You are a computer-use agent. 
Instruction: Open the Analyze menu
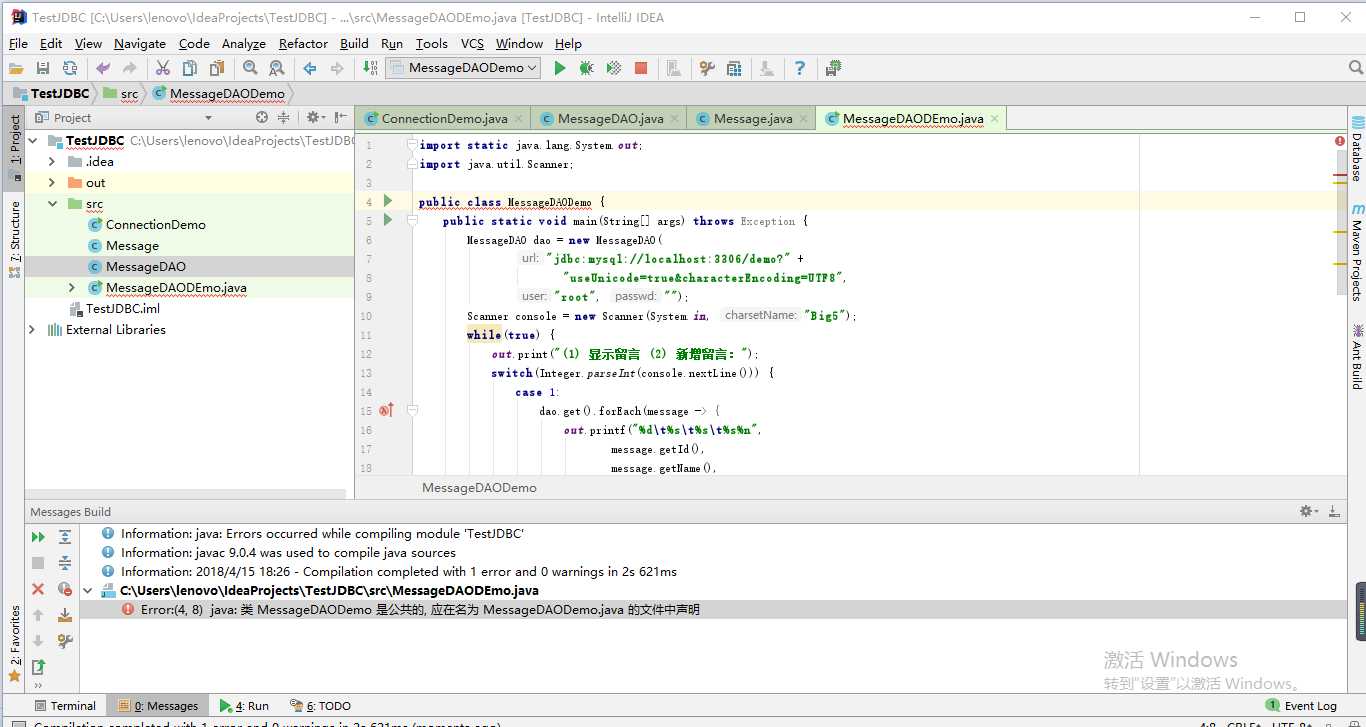[244, 43]
